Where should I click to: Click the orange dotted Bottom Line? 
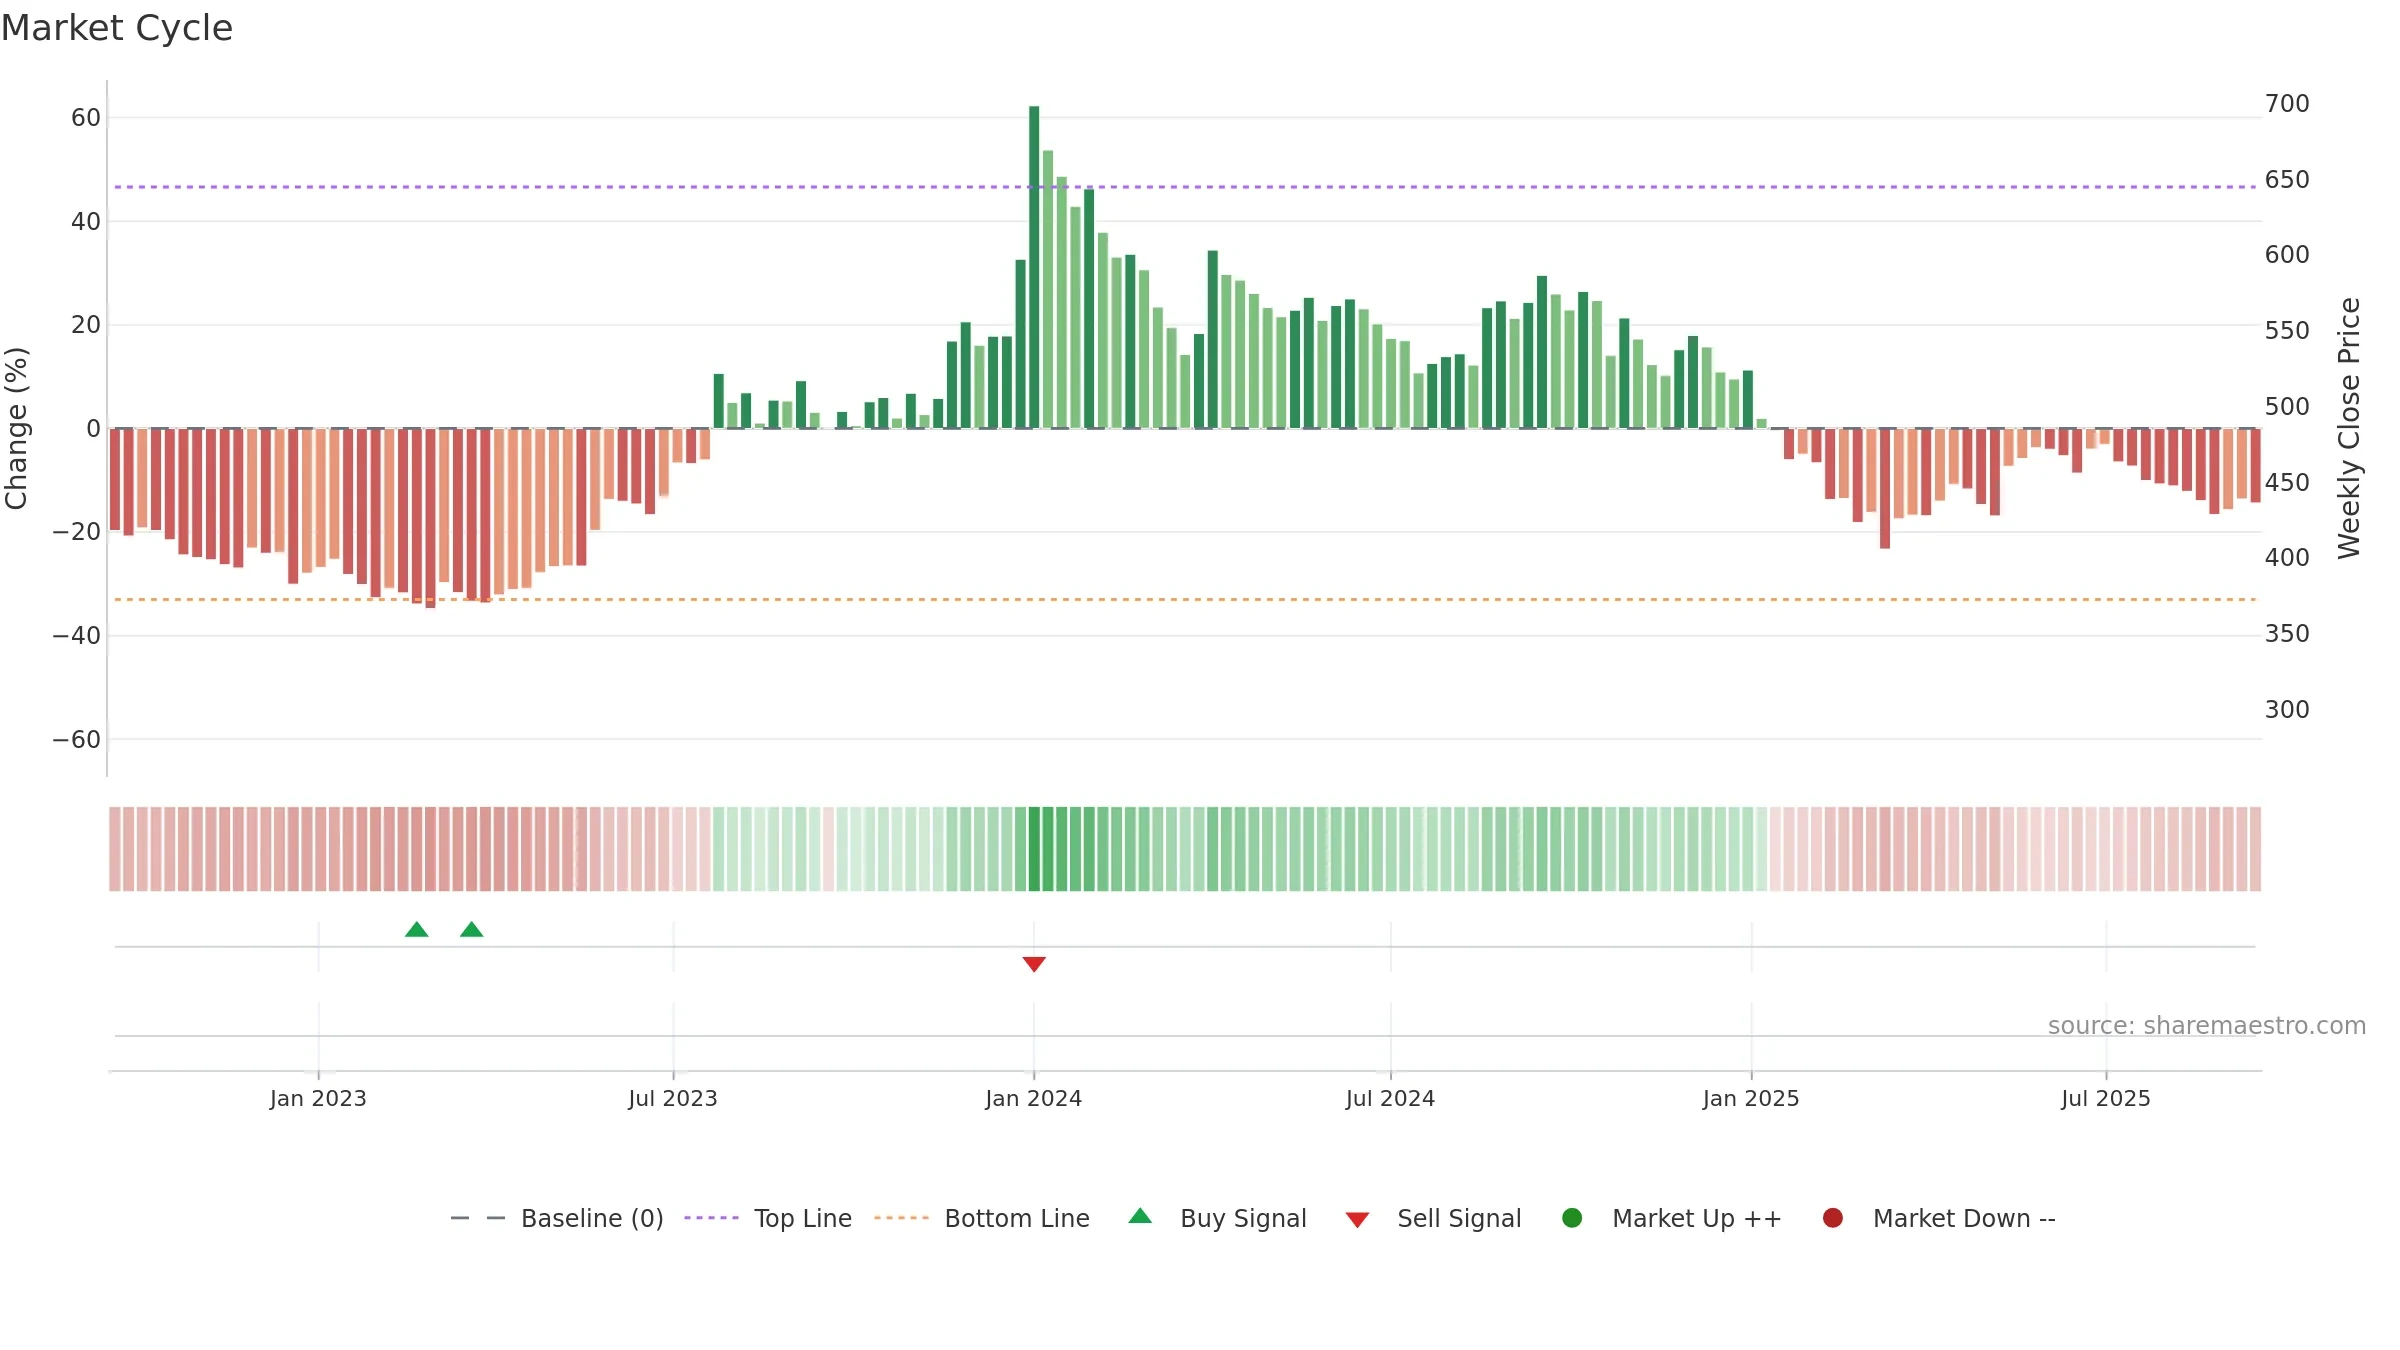point(1185,599)
